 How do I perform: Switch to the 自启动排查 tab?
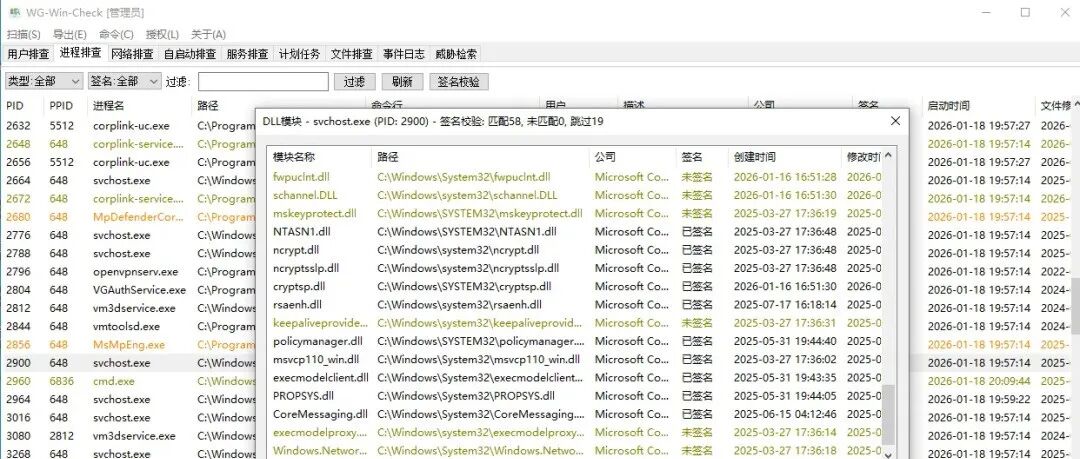(189, 54)
